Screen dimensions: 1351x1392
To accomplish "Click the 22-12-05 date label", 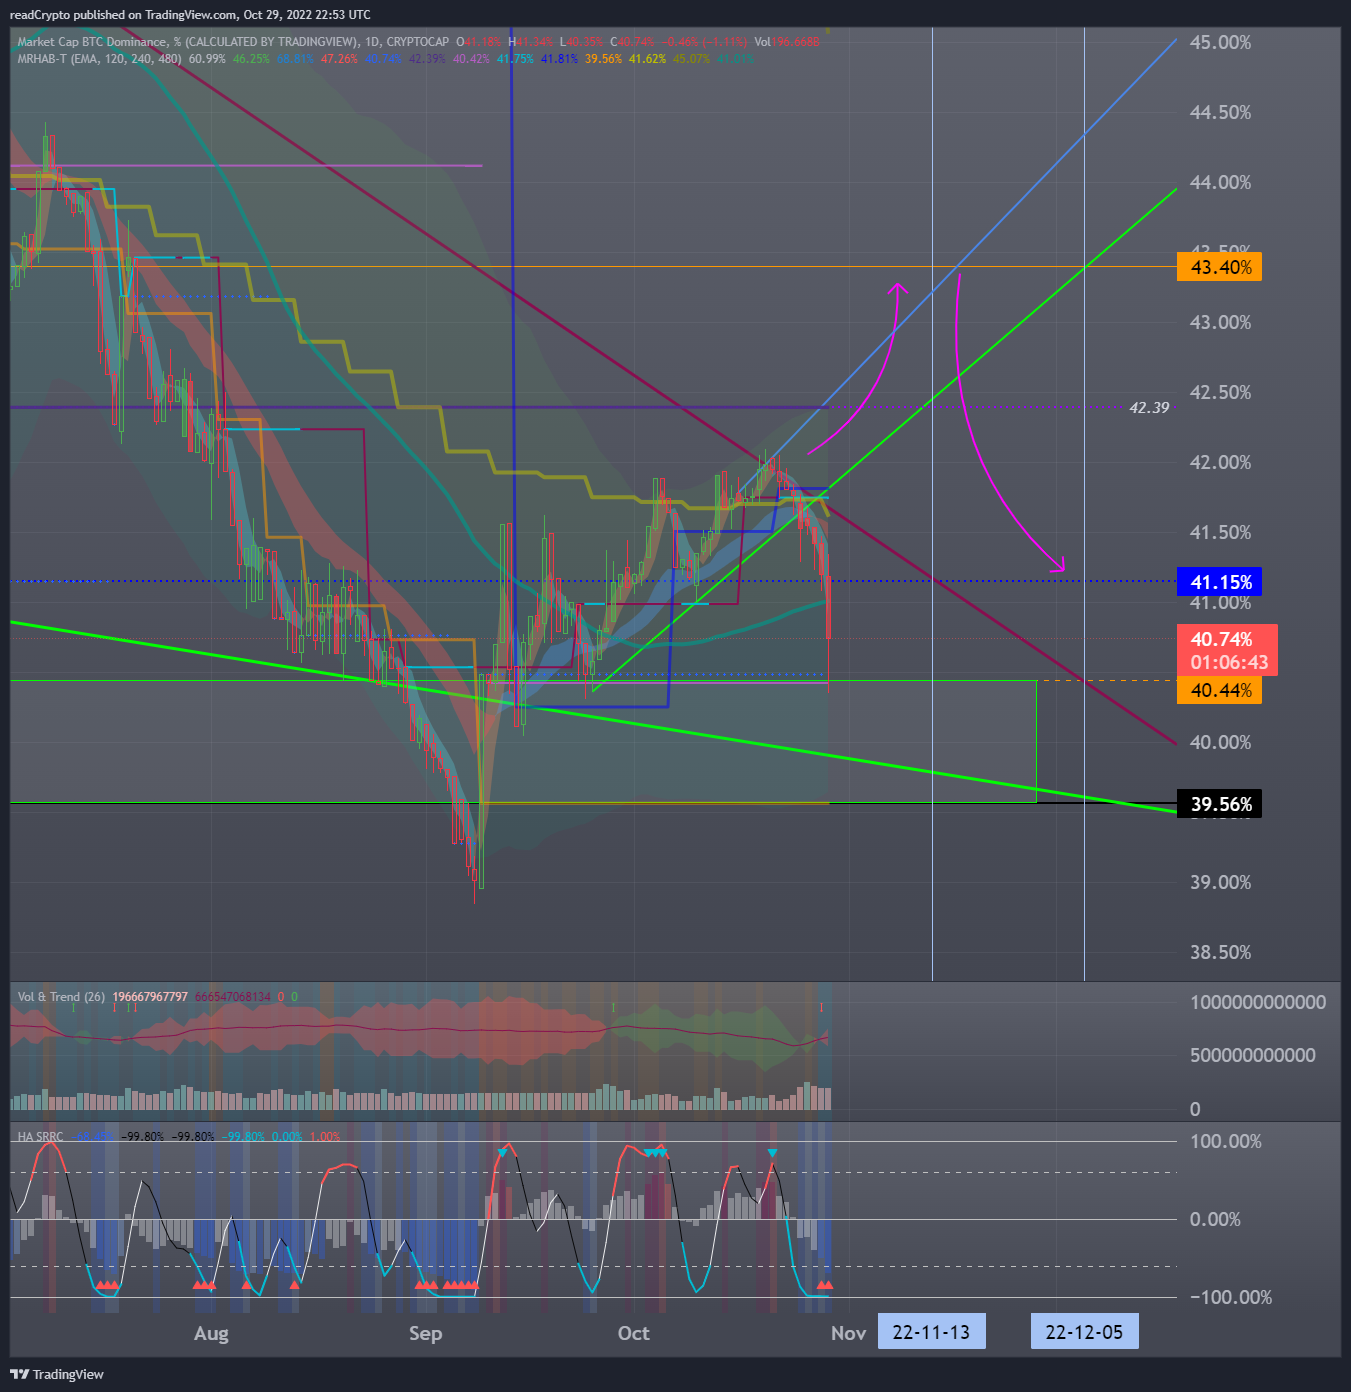I will (1084, 1332).
